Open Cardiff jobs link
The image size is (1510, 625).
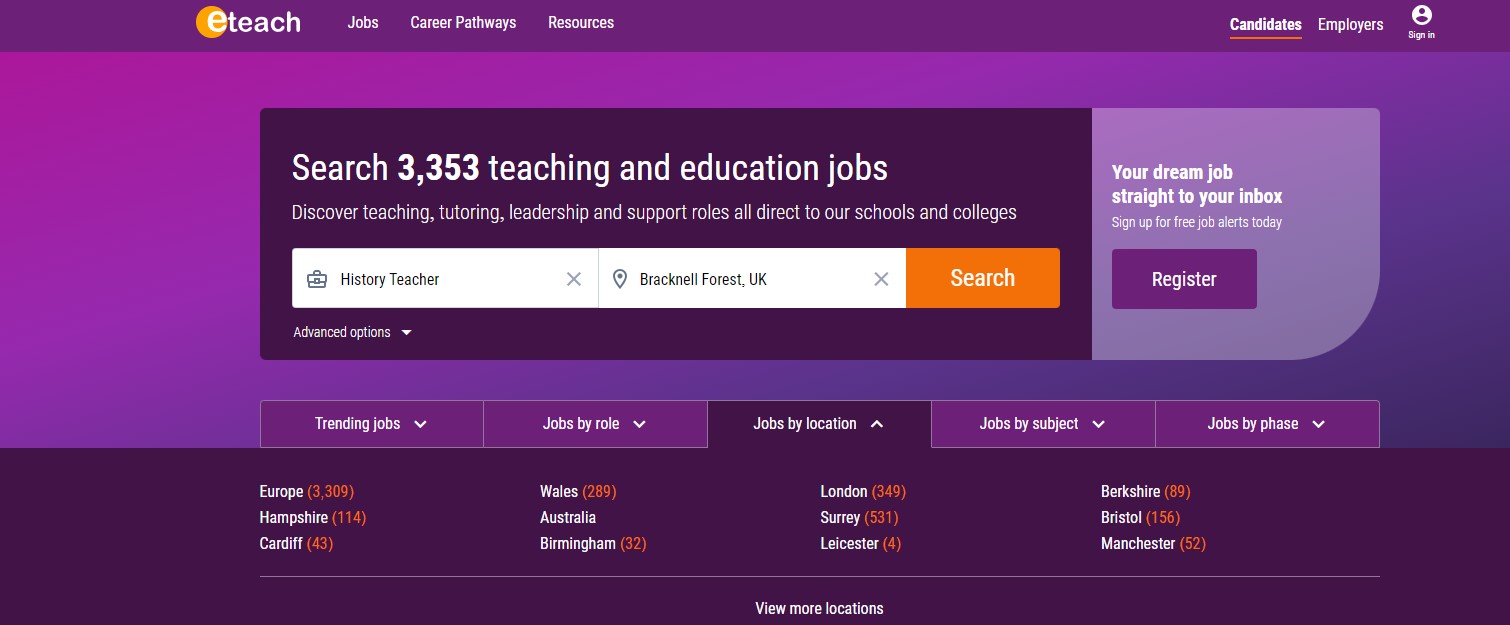296,544
